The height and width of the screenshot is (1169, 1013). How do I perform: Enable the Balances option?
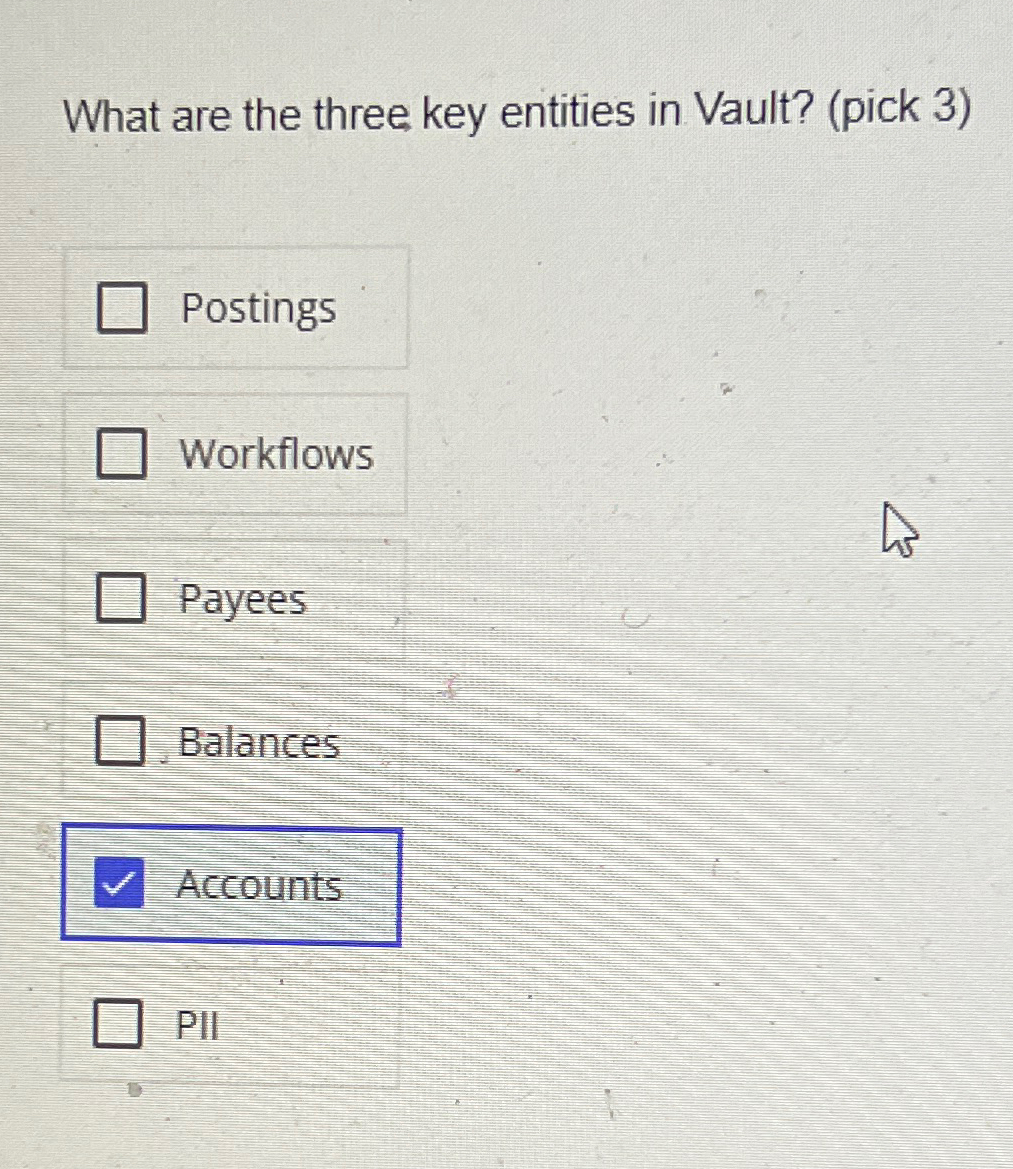point(121,743)
